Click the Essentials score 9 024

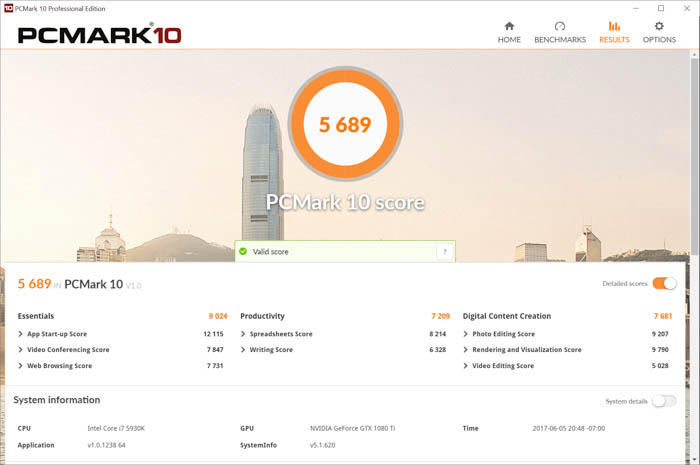(x=218, y=316)
